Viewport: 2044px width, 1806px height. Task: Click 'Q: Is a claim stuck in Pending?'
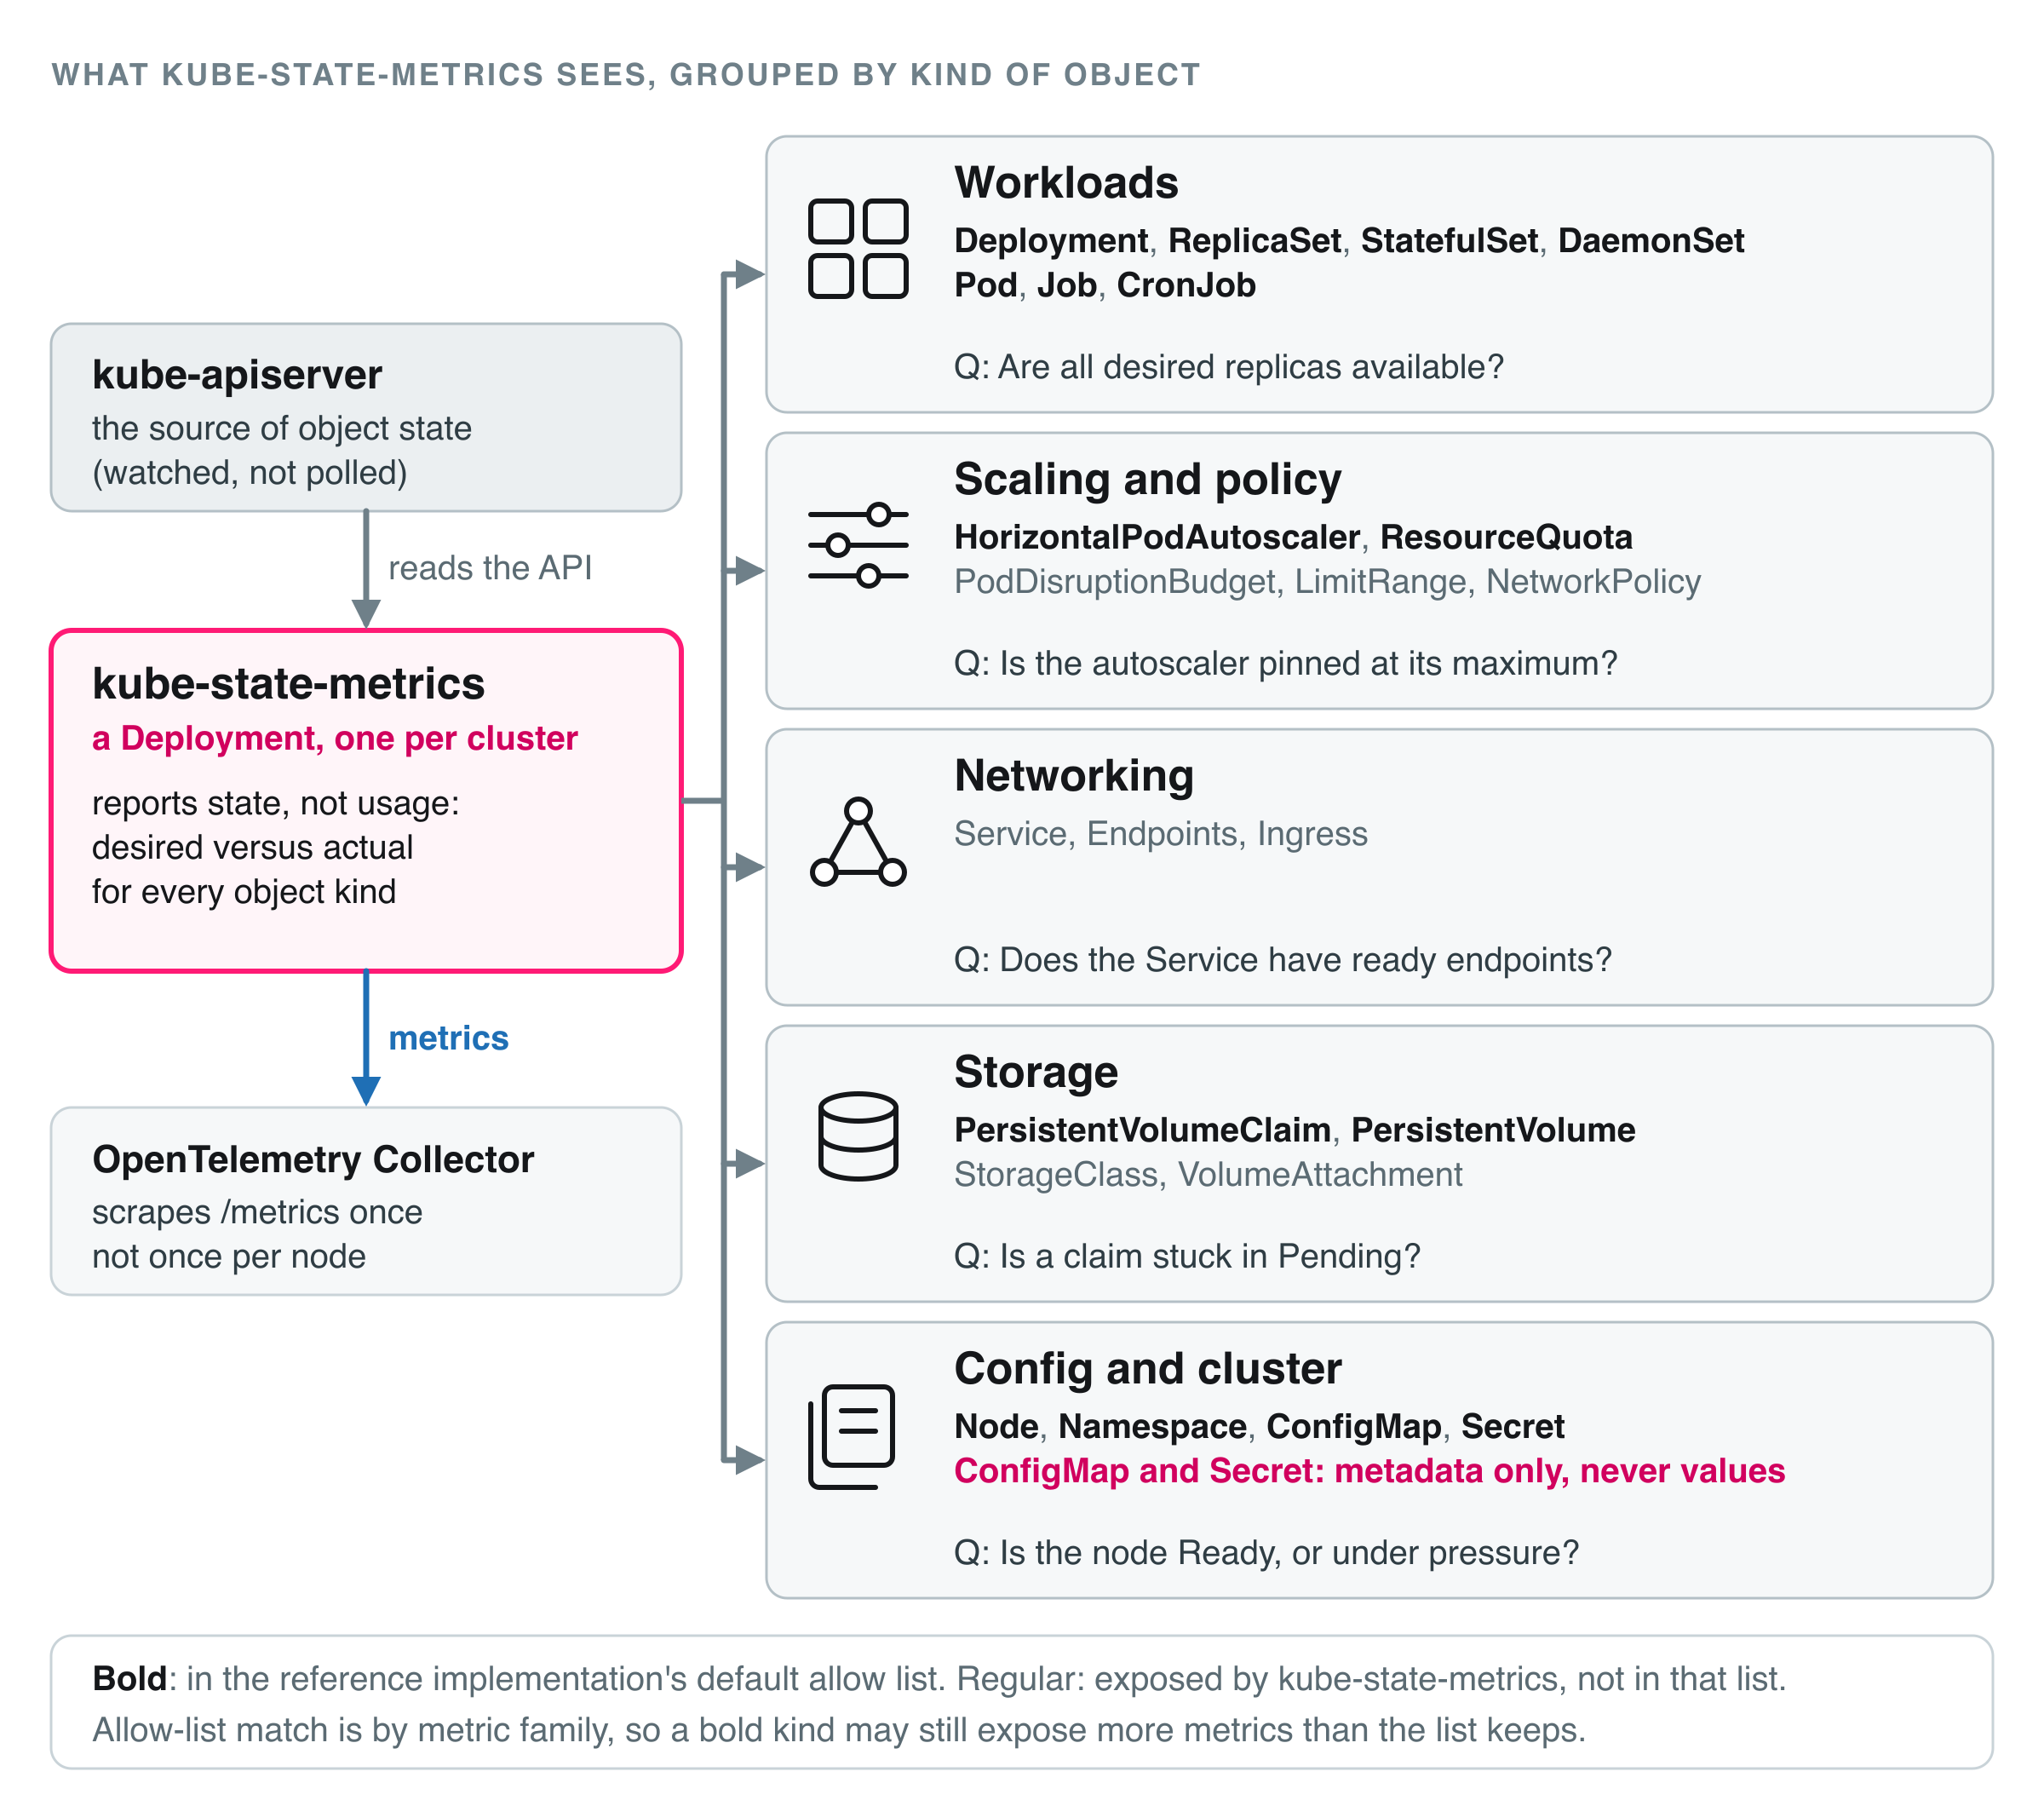[1187, 1256]
